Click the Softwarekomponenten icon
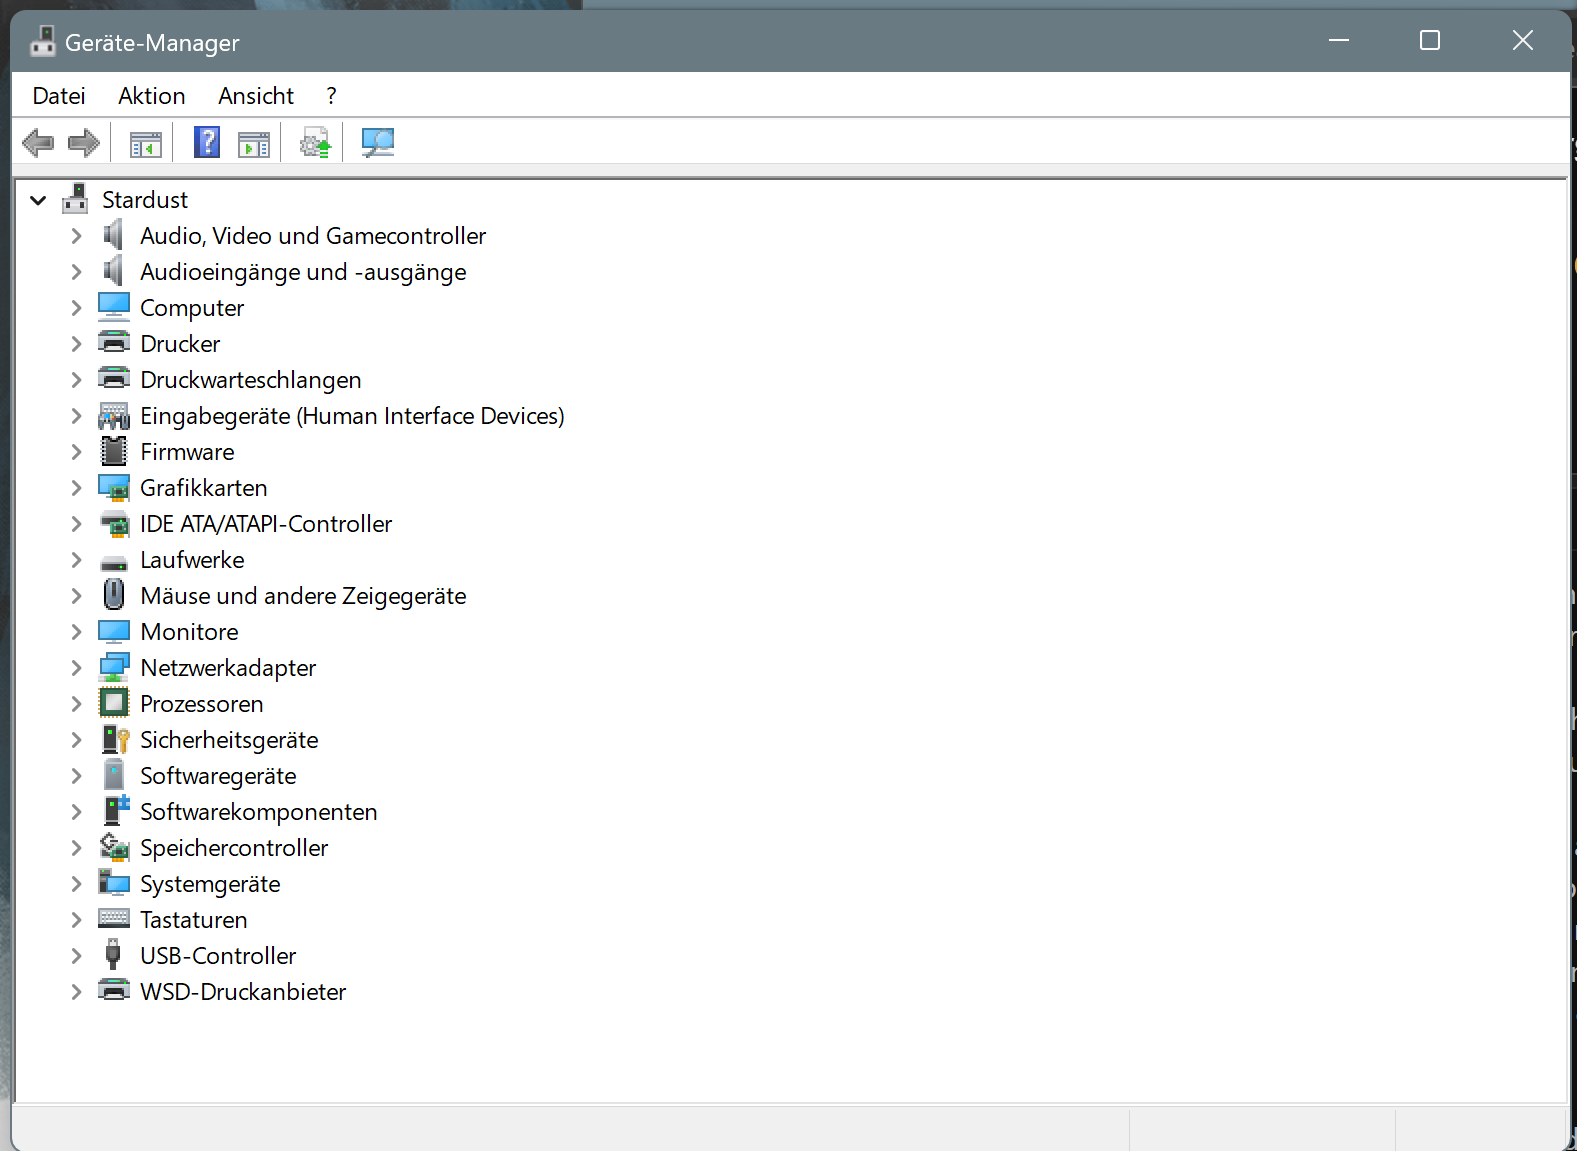This screenshot has width=1577, height=1151. click(116, 810)
